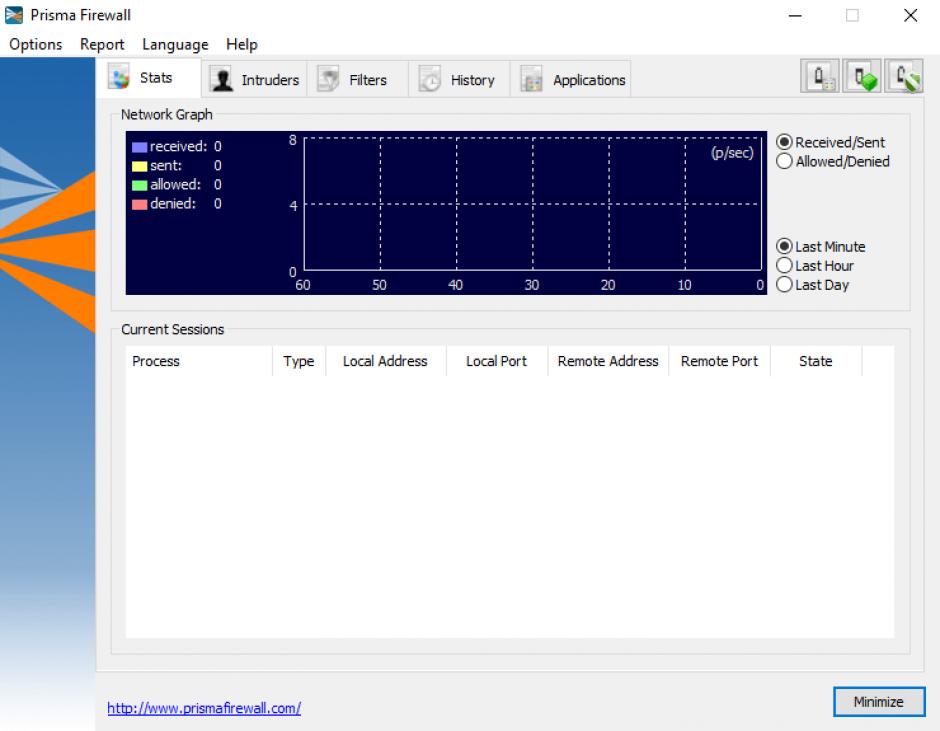Open the Report menu
This screenshot has width=940, height=731.
[102, 44]
